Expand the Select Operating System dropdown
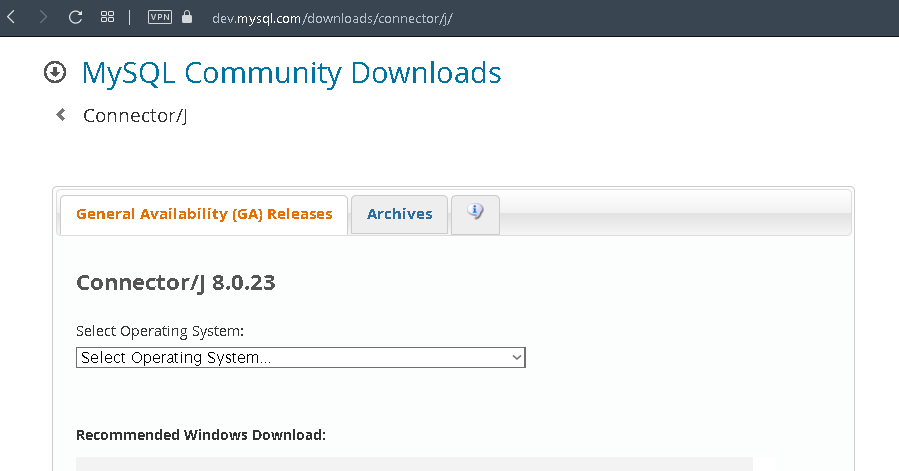Image resolution: width=899 pixels, height=471 pixels. click(300, 357)
